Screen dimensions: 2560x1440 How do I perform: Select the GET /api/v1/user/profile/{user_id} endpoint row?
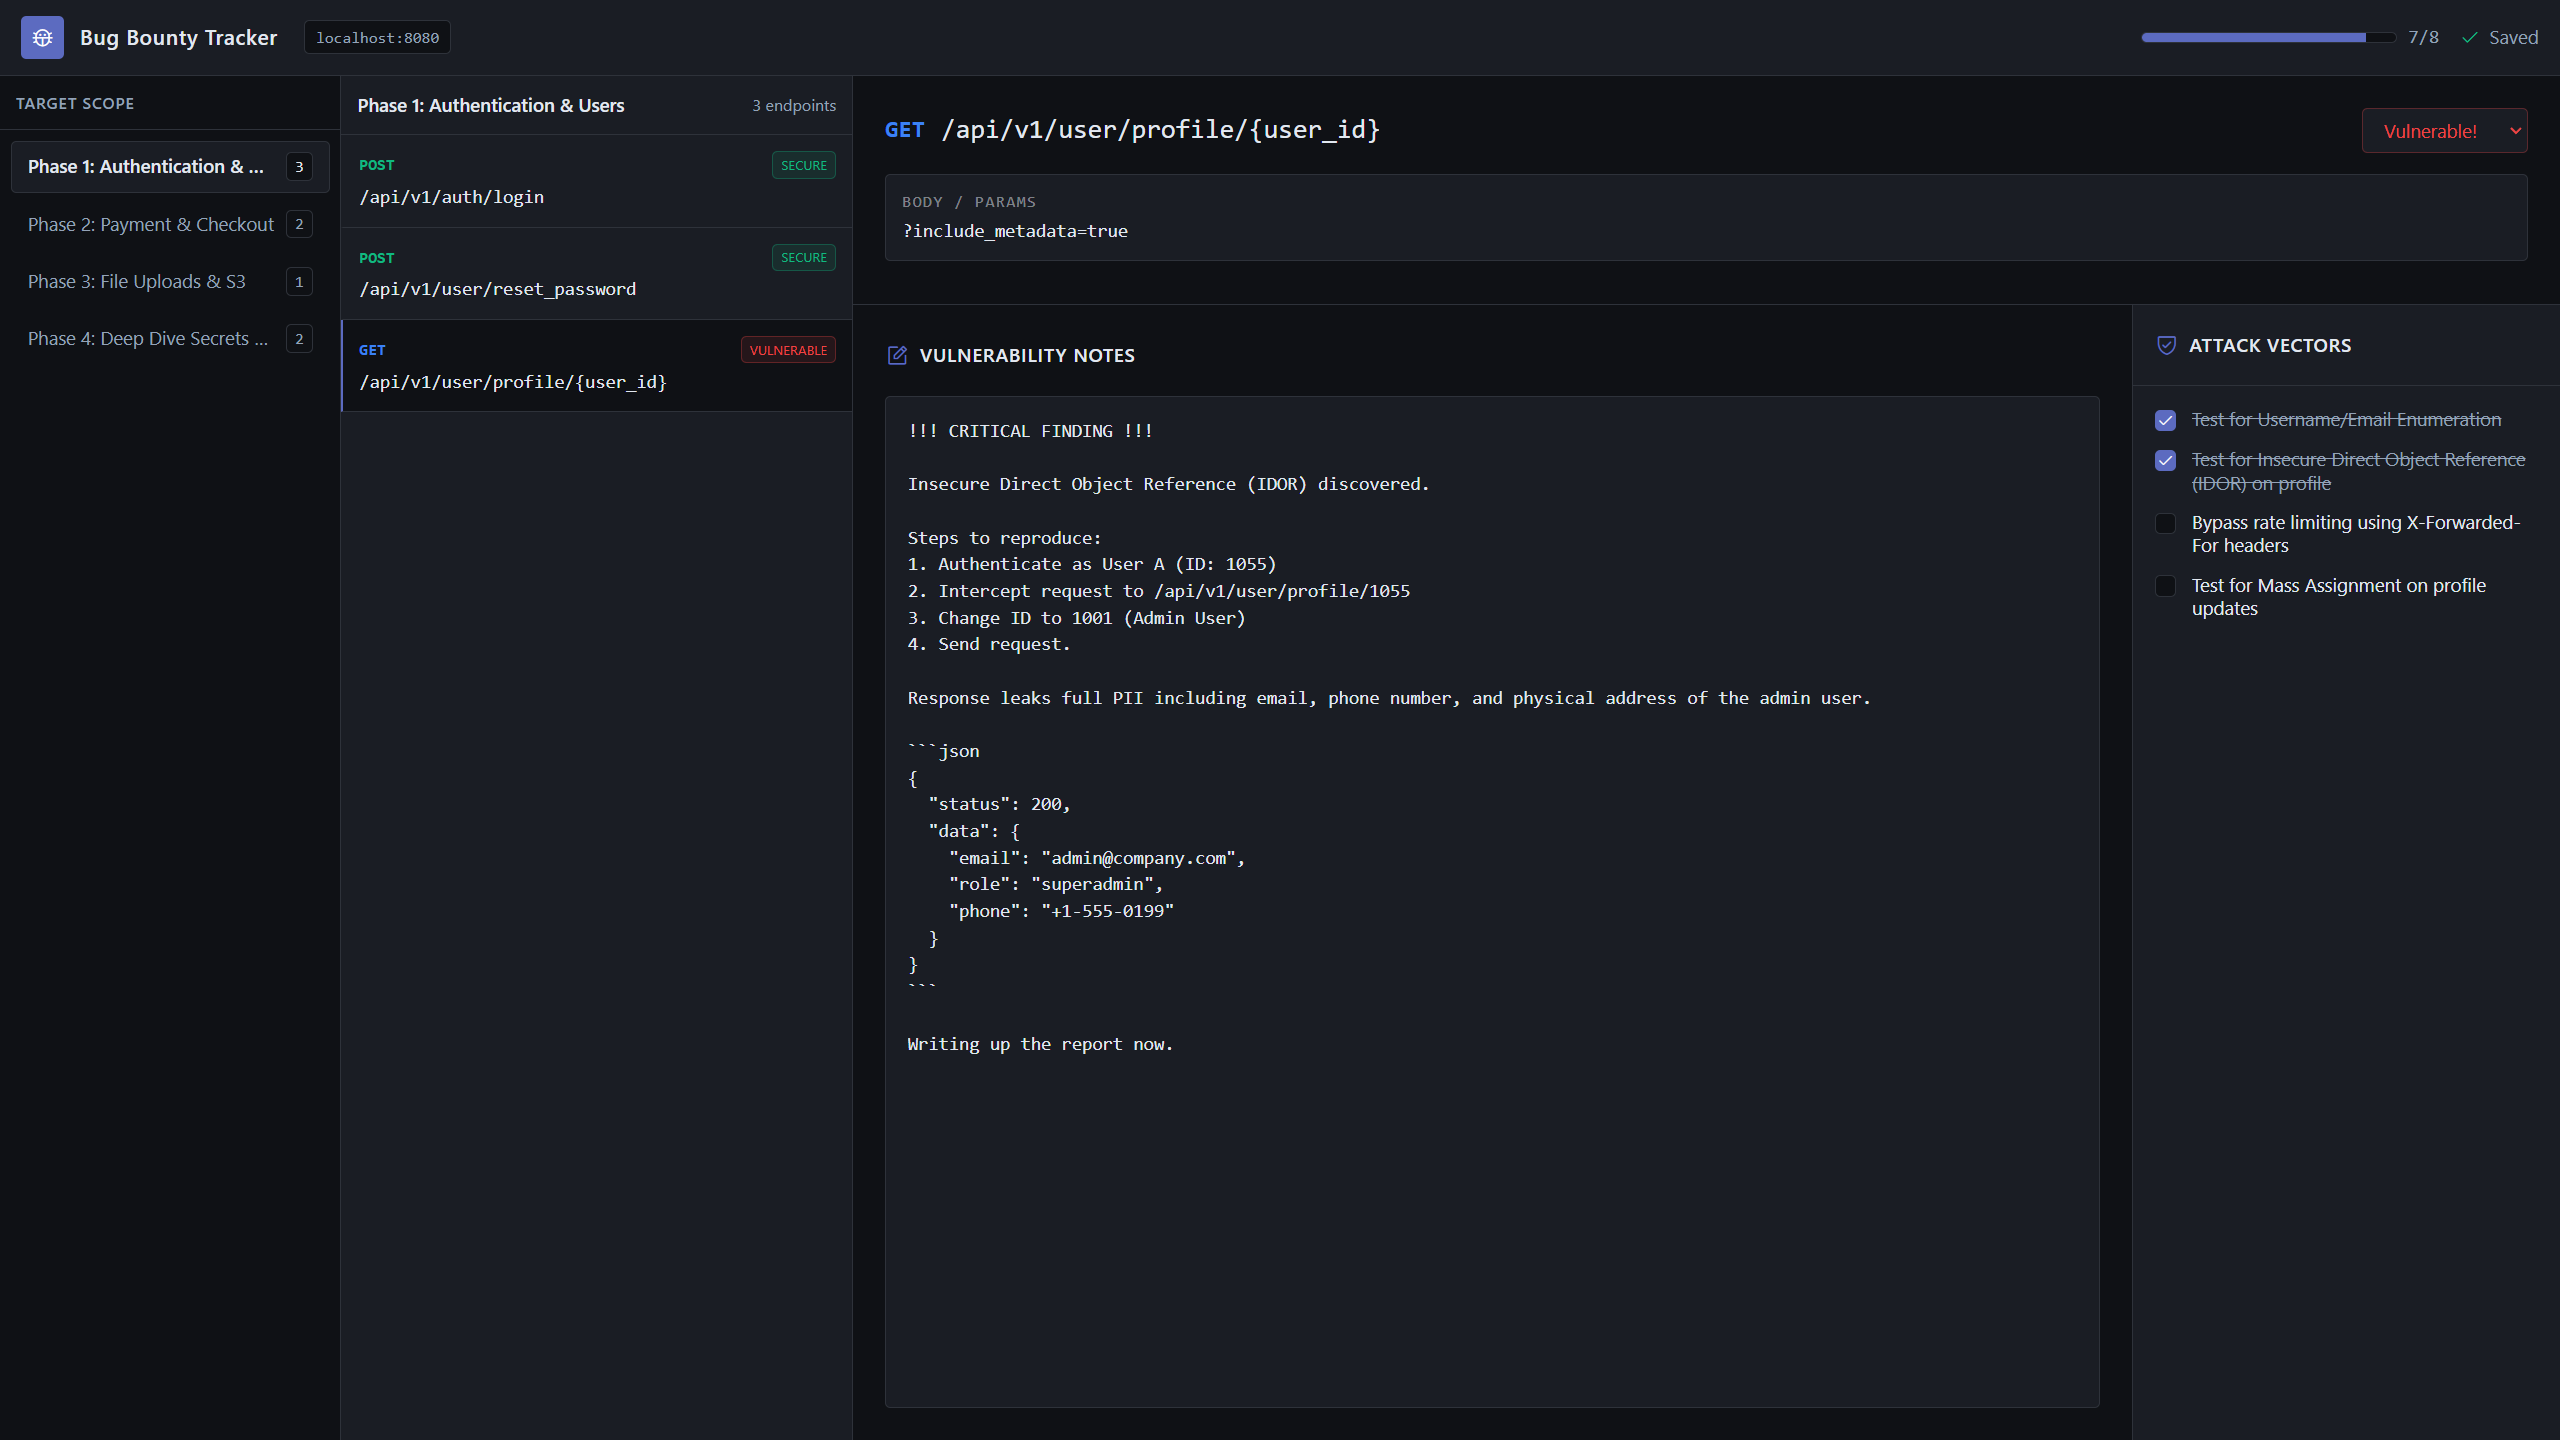pyautogui.click(x=597, y=366)
